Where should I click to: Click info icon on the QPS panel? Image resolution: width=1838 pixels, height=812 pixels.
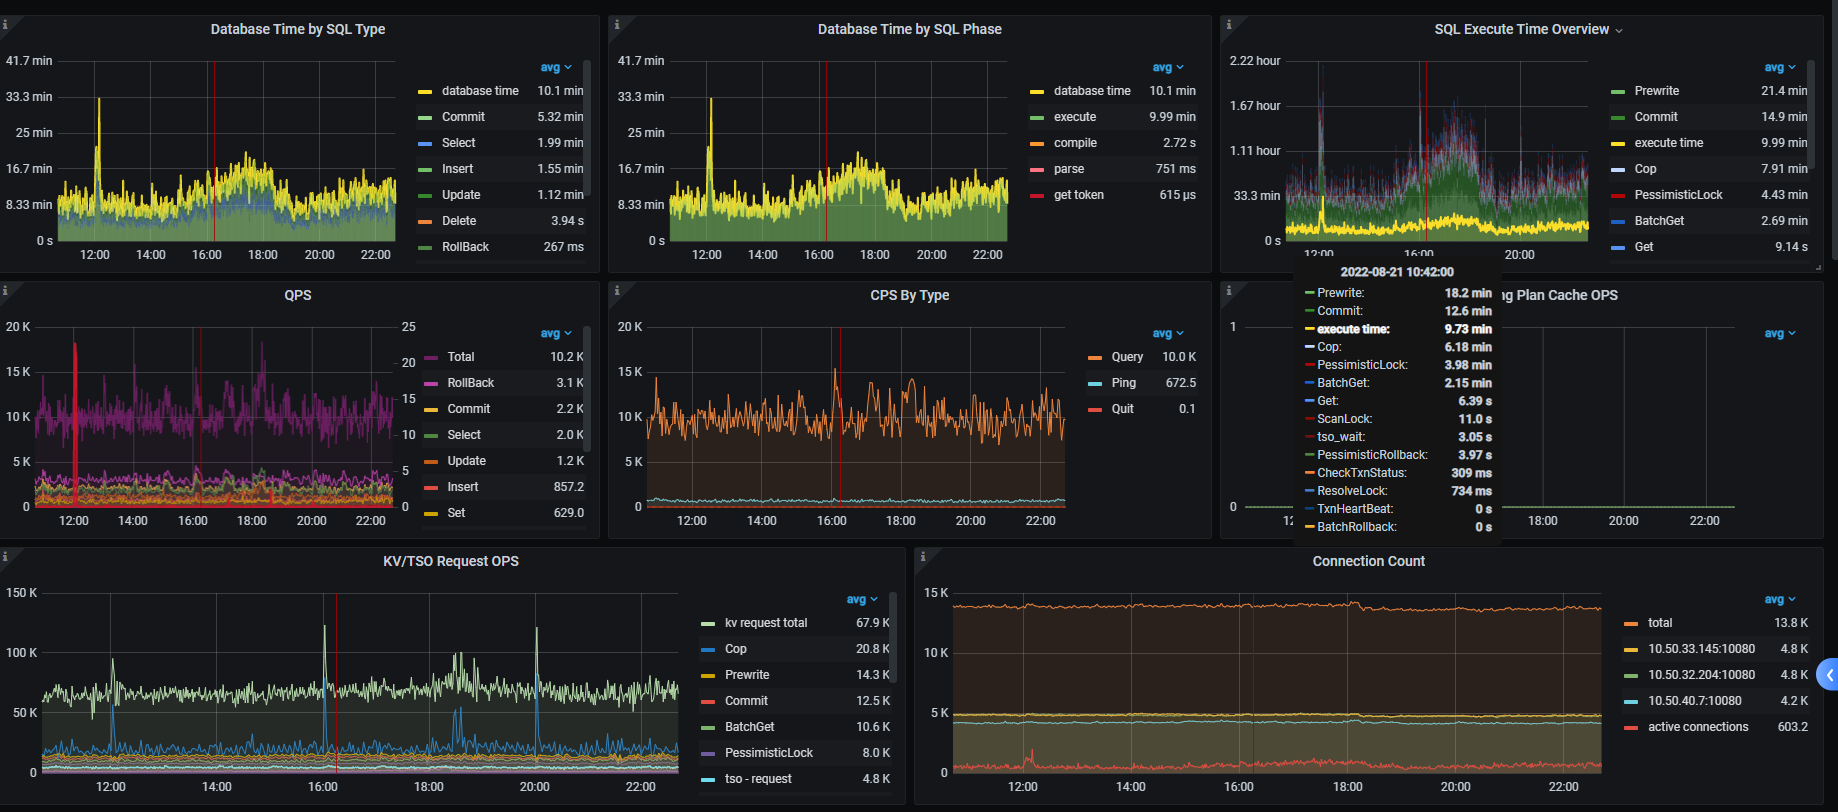5,290
